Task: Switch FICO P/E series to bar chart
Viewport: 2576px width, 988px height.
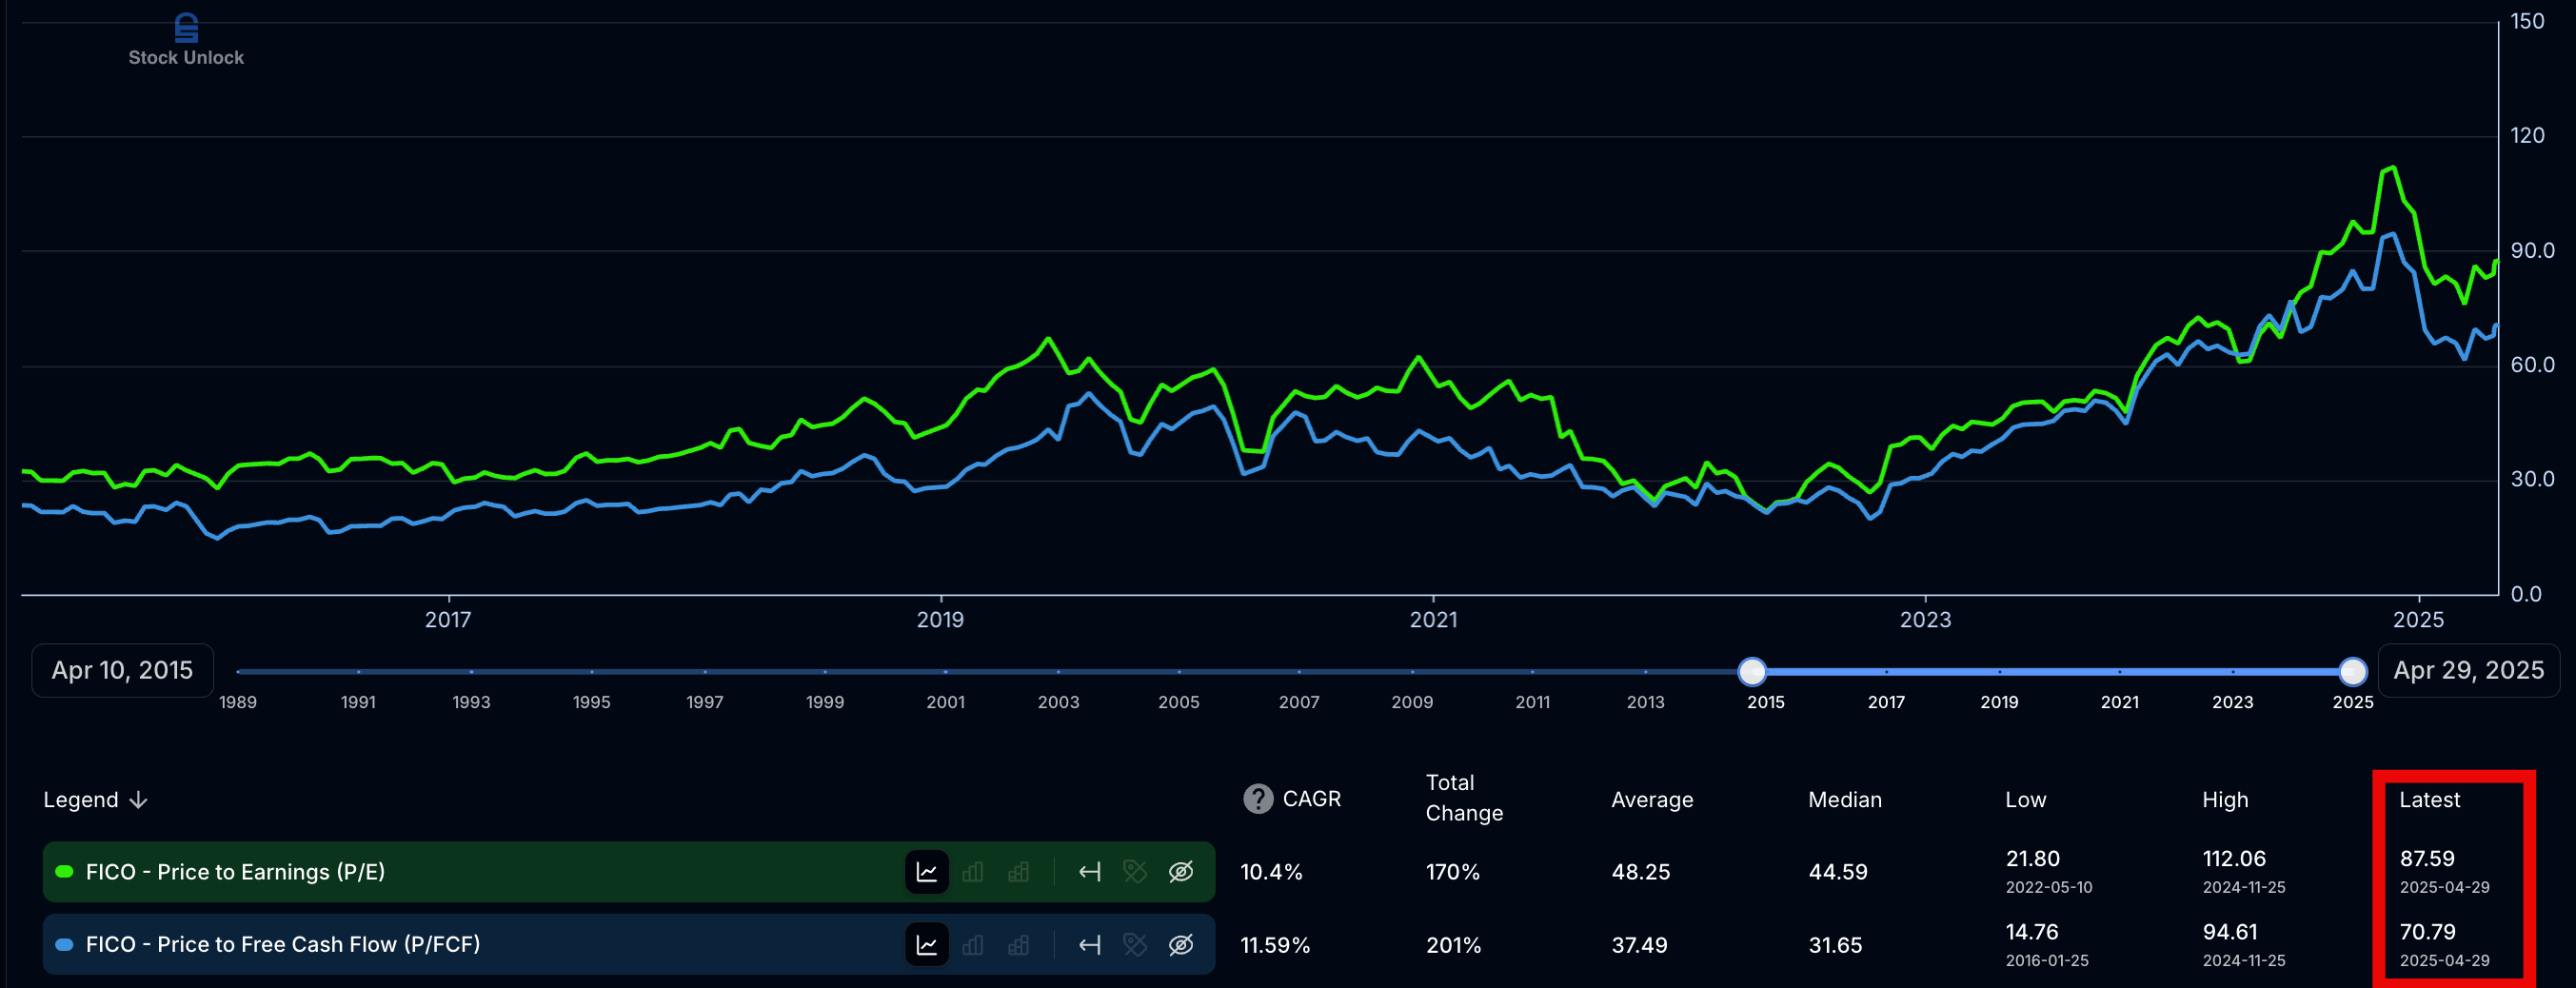Action: tap(972, 872)
